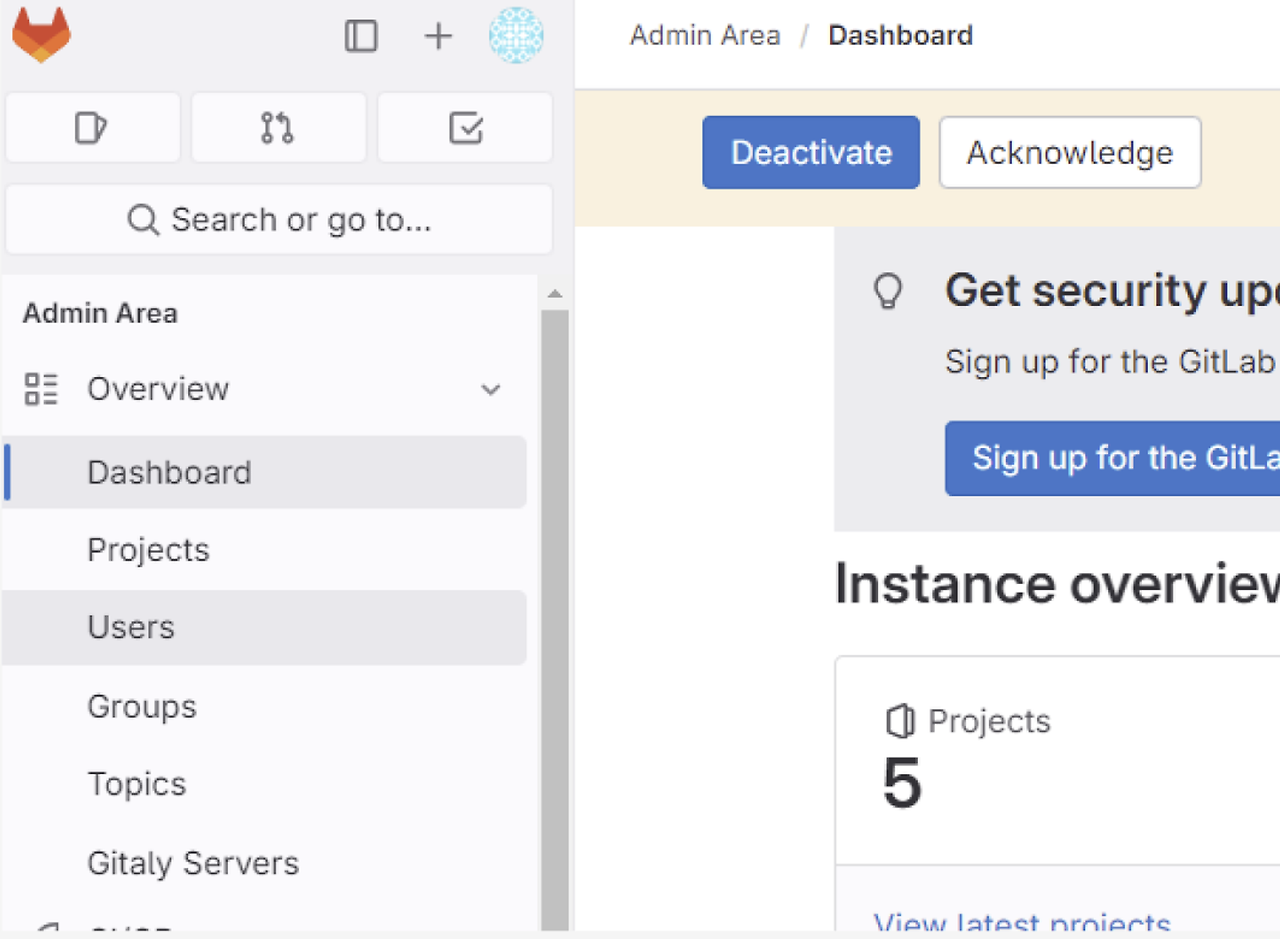The height and width of the screenshot is (939, 1280).
Task: Click the View latest projects link
Action: (1022, 924)
